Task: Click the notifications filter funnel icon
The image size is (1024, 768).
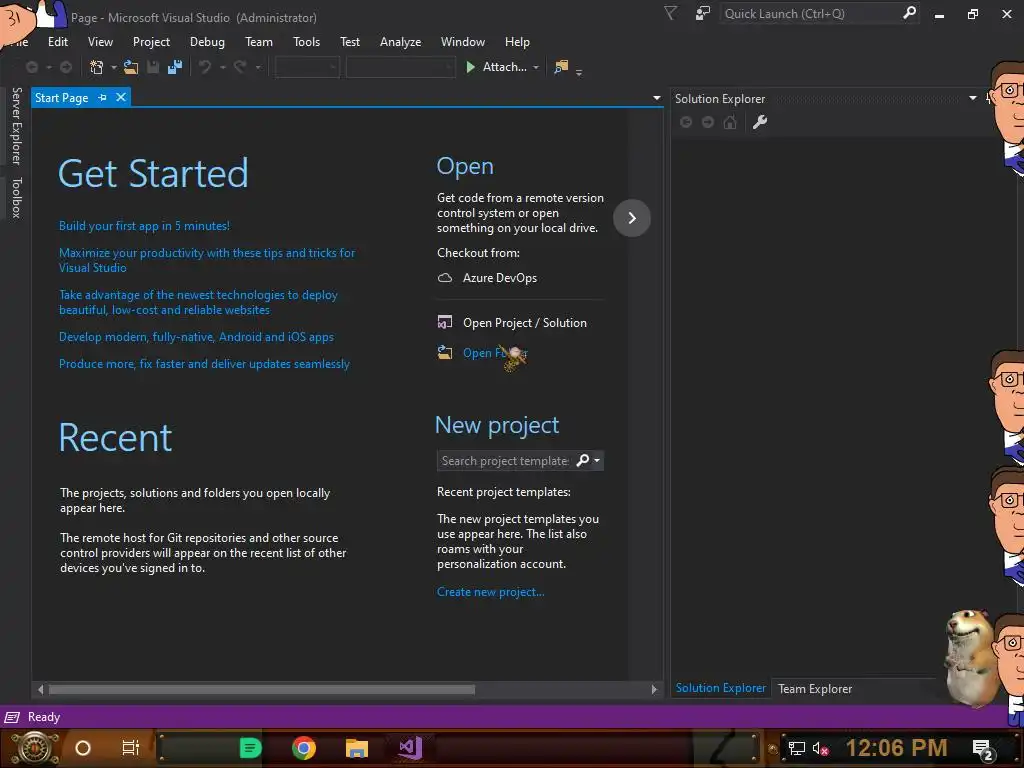Action: coord(670,13)
